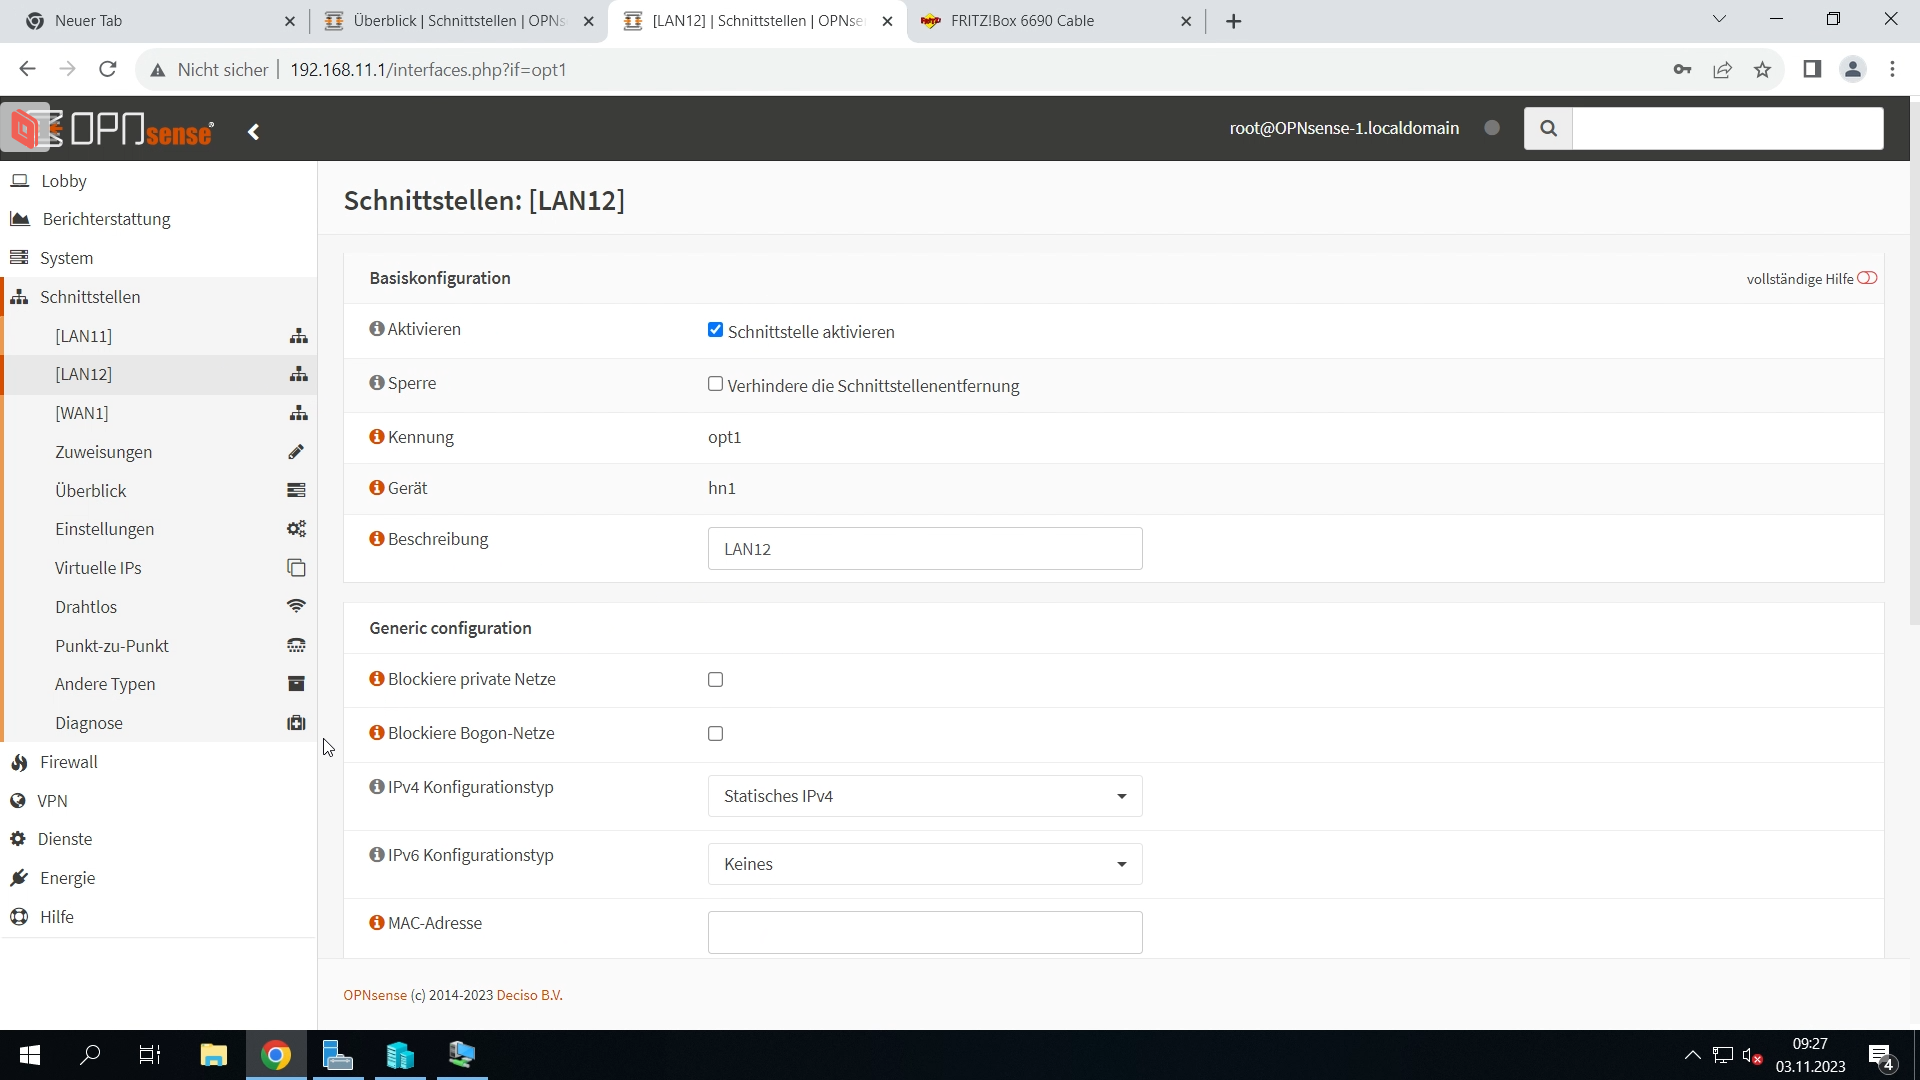The height and width of the screenshot is (1080, 1920).
Task: Click the pencil icon beside Zuweisungen
Action: (296, 452)
